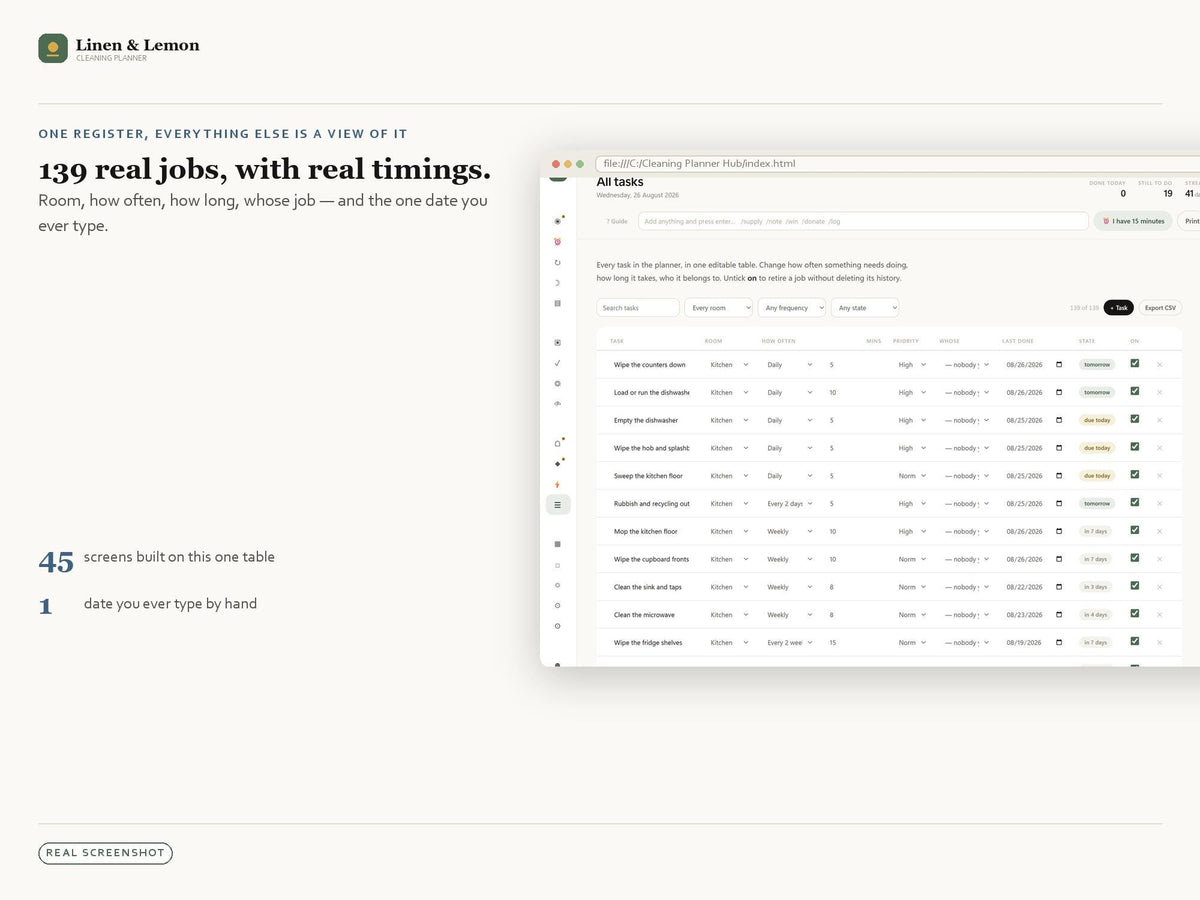Delete the Wipe the counters down row
Screen dimensions: 1200x900
click(1159, 364)
